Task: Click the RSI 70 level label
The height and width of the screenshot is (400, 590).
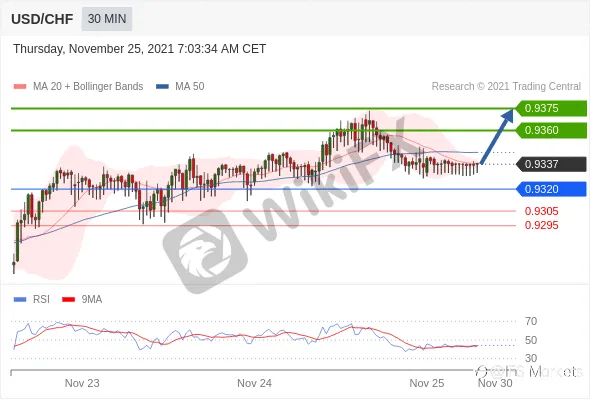Action: [531, 321]
